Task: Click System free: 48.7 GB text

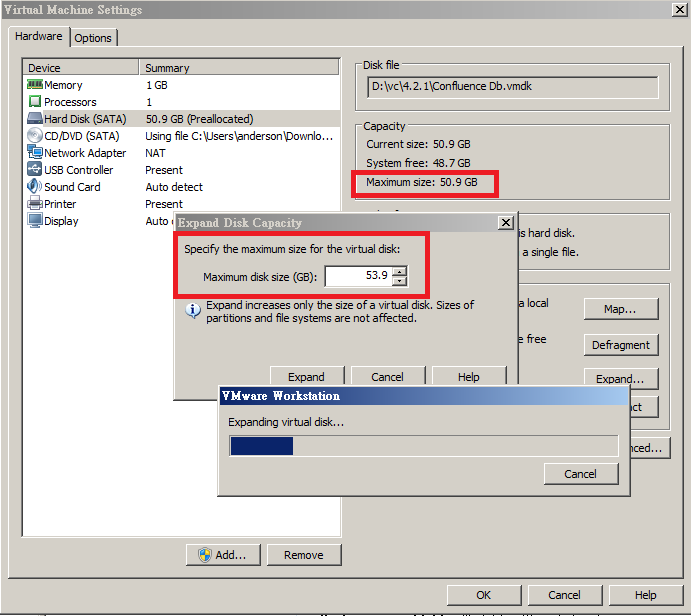Action: click(418, 163)
